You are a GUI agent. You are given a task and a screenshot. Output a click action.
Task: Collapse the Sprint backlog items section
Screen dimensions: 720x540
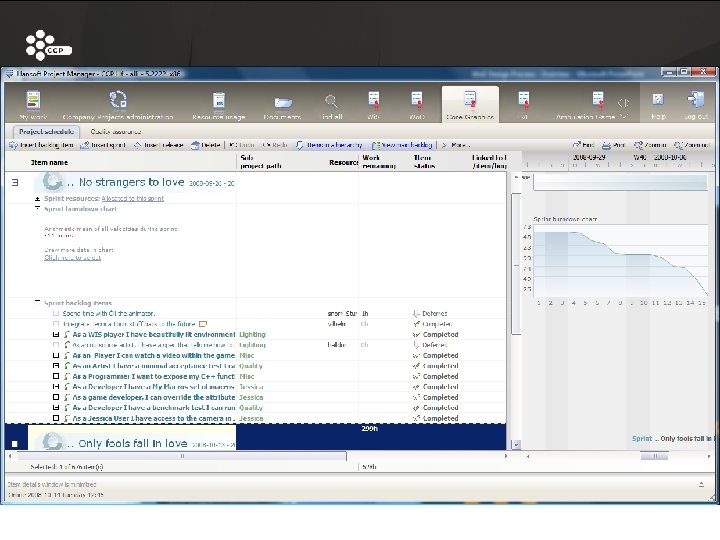38,301
